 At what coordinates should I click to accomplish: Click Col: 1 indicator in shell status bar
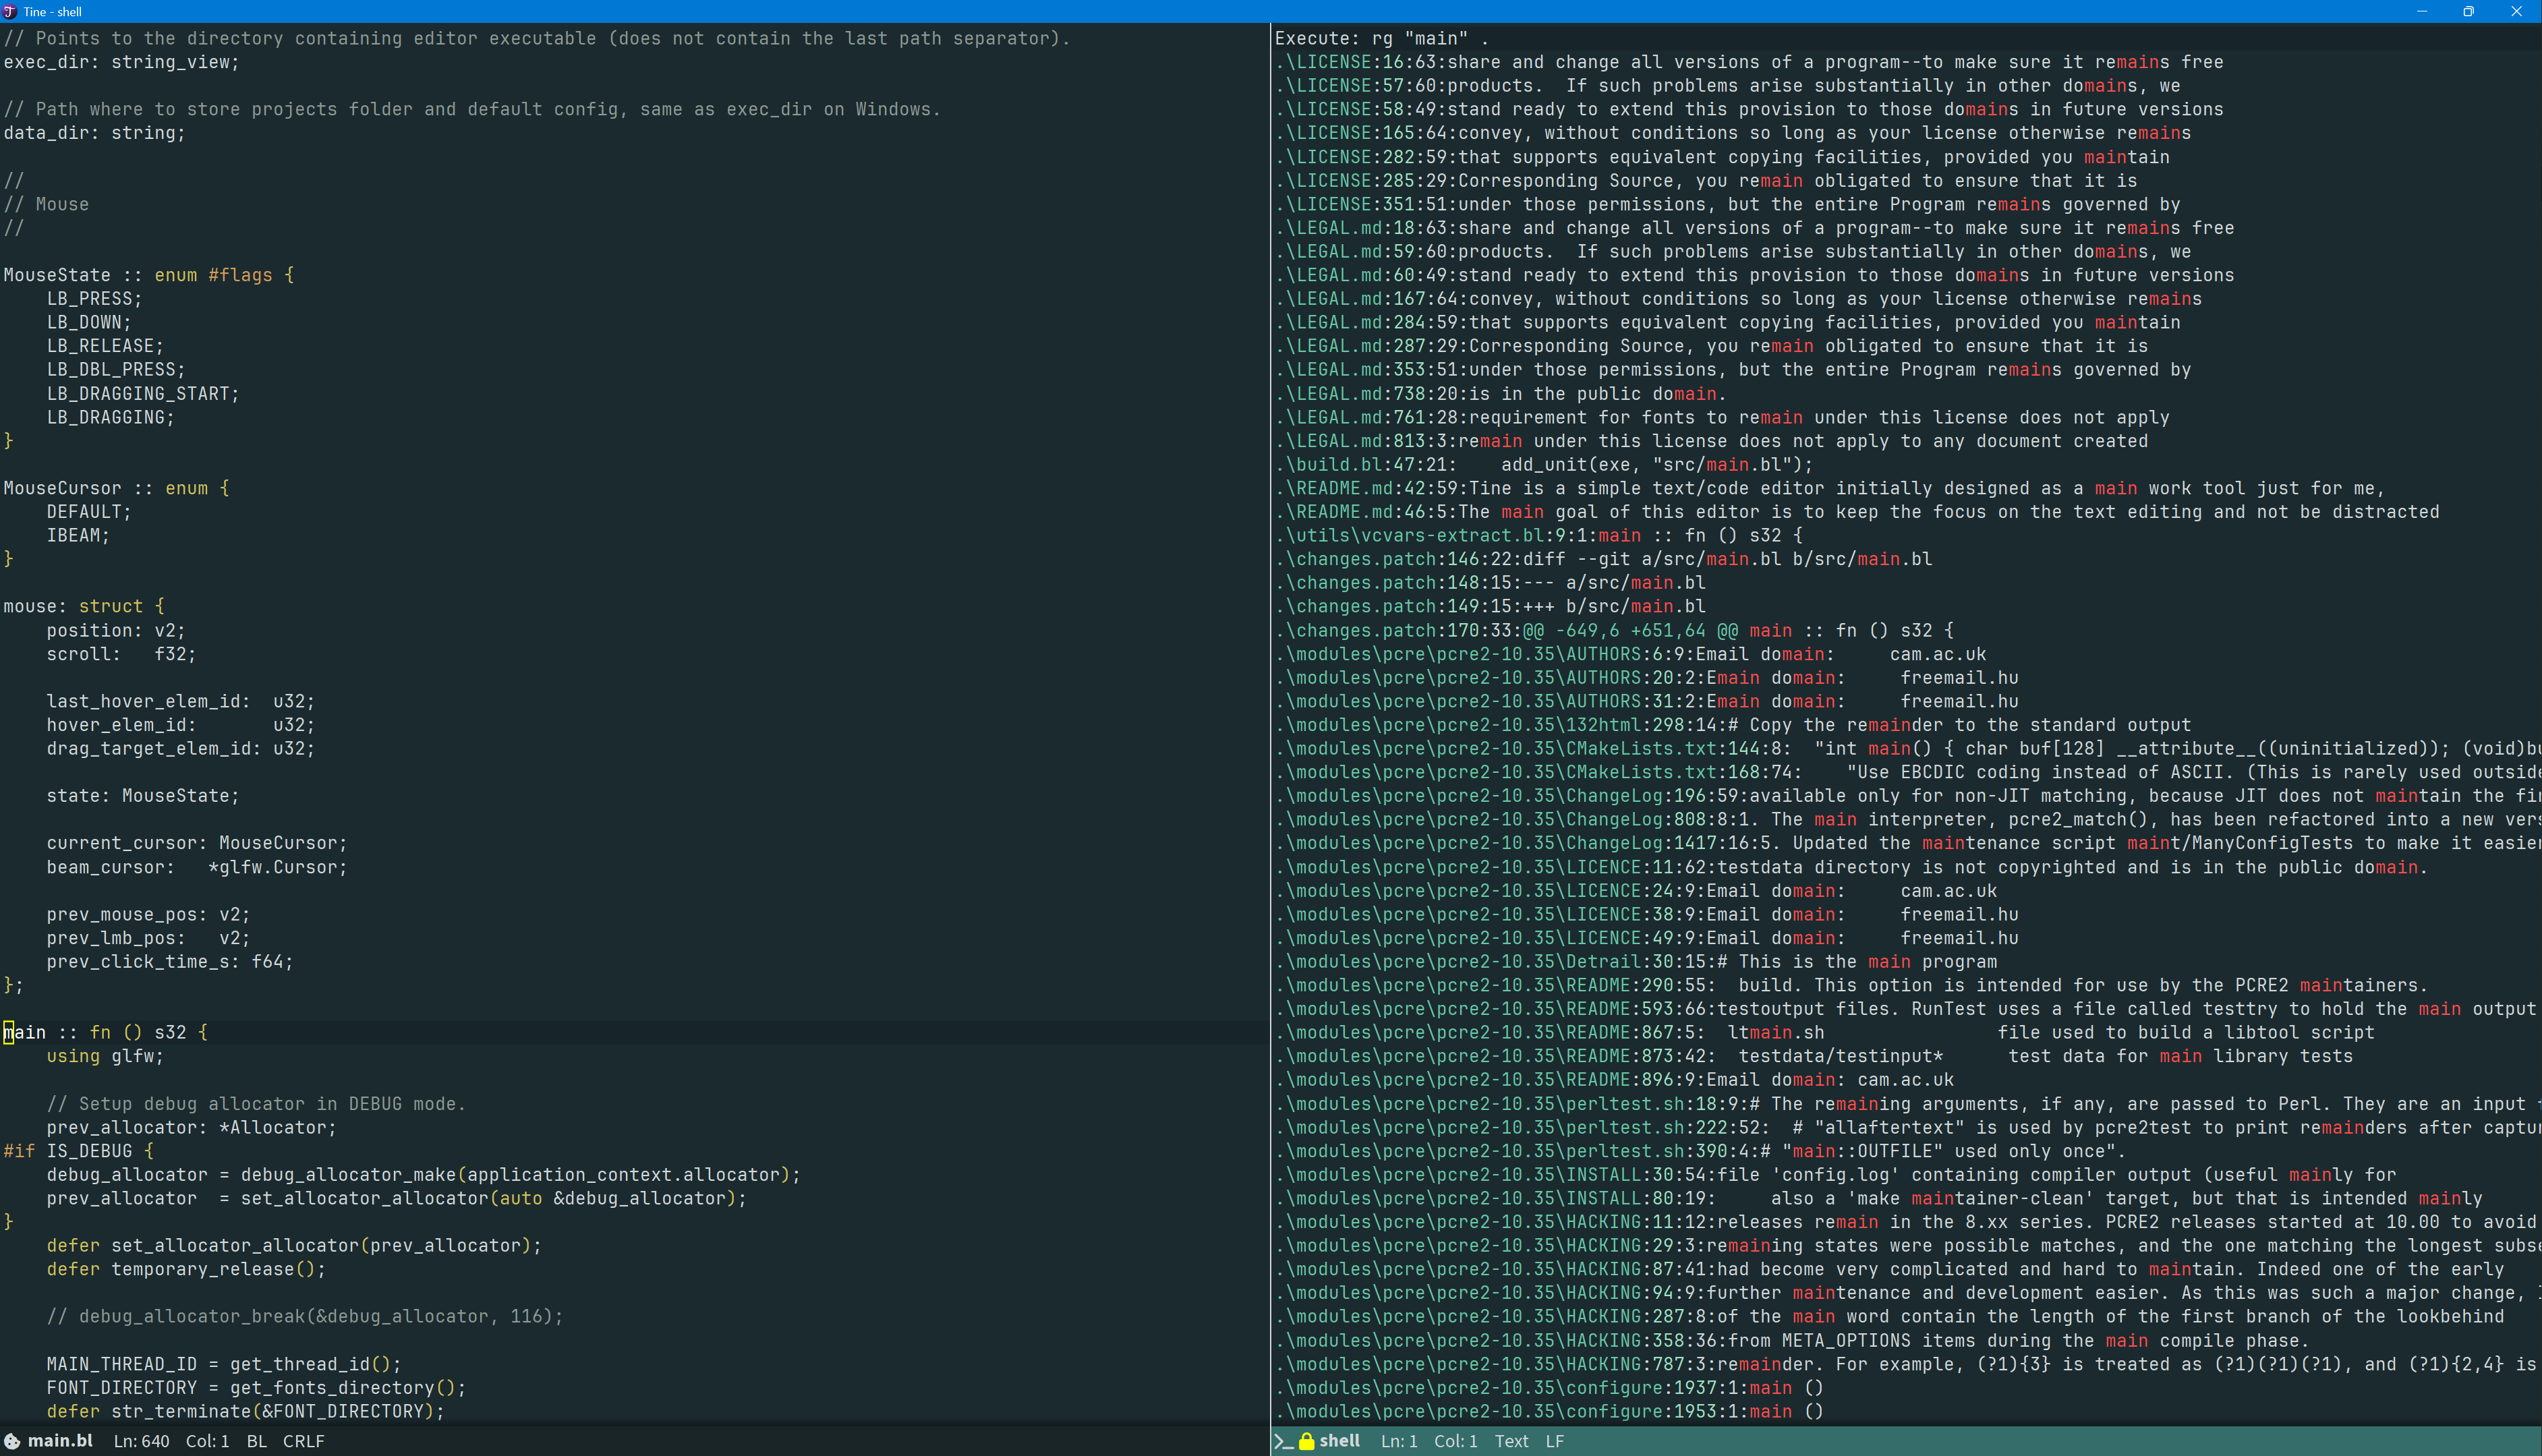1455,1441
